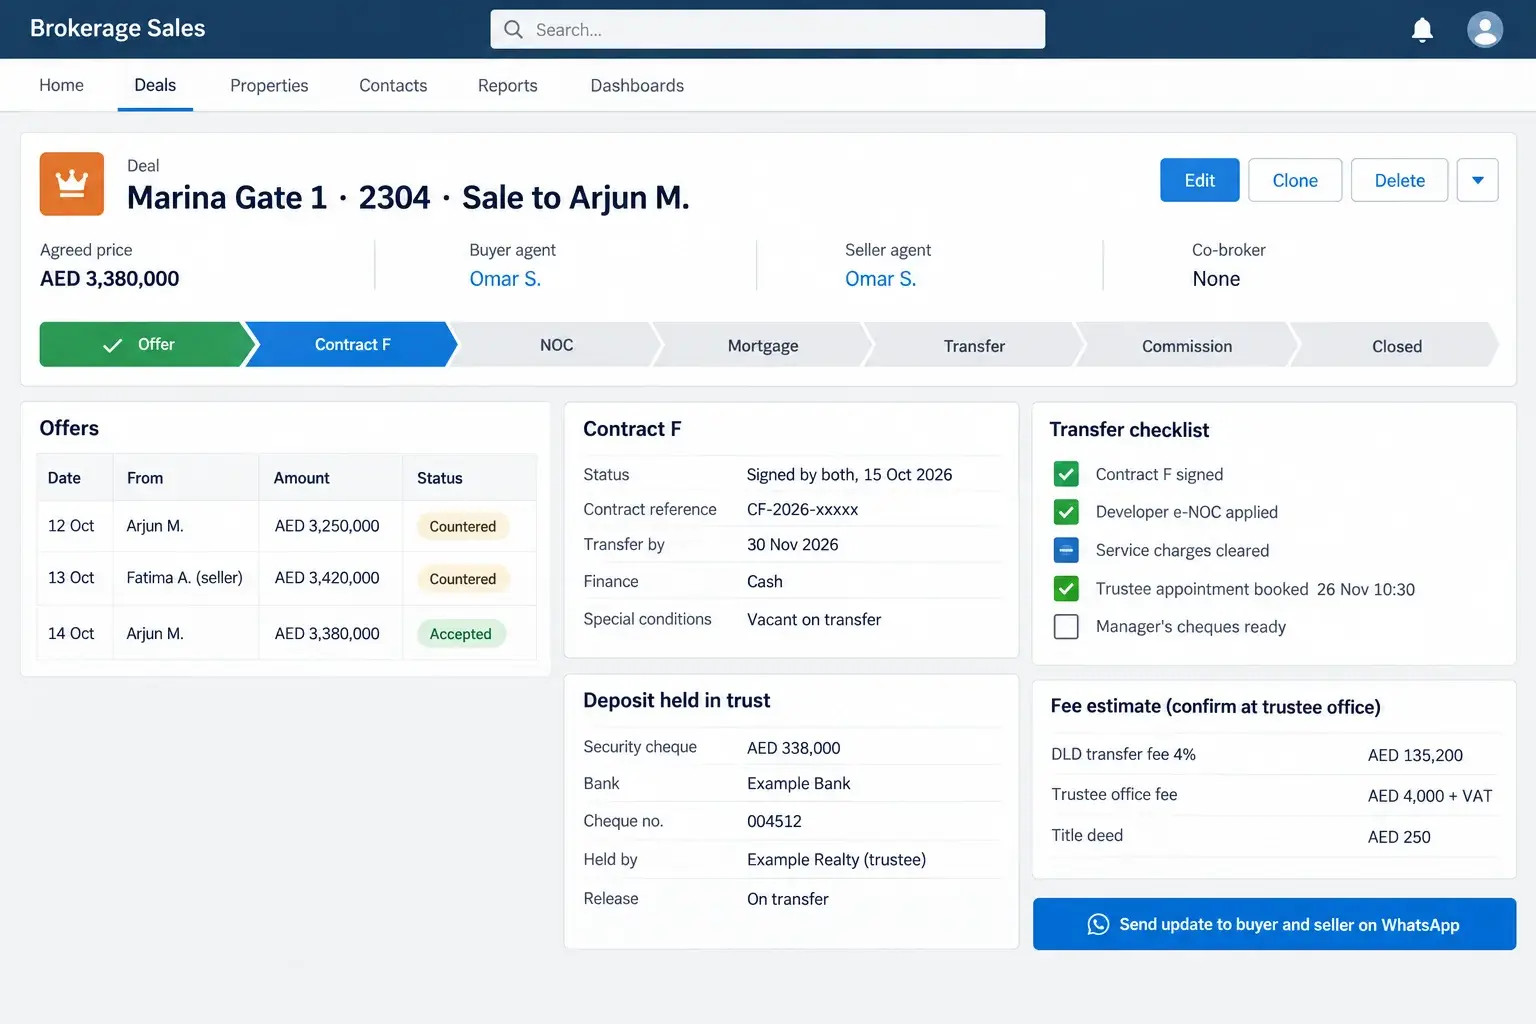
Task: Click Countered badge for 13 Oct offer
Action: (463, 579)
